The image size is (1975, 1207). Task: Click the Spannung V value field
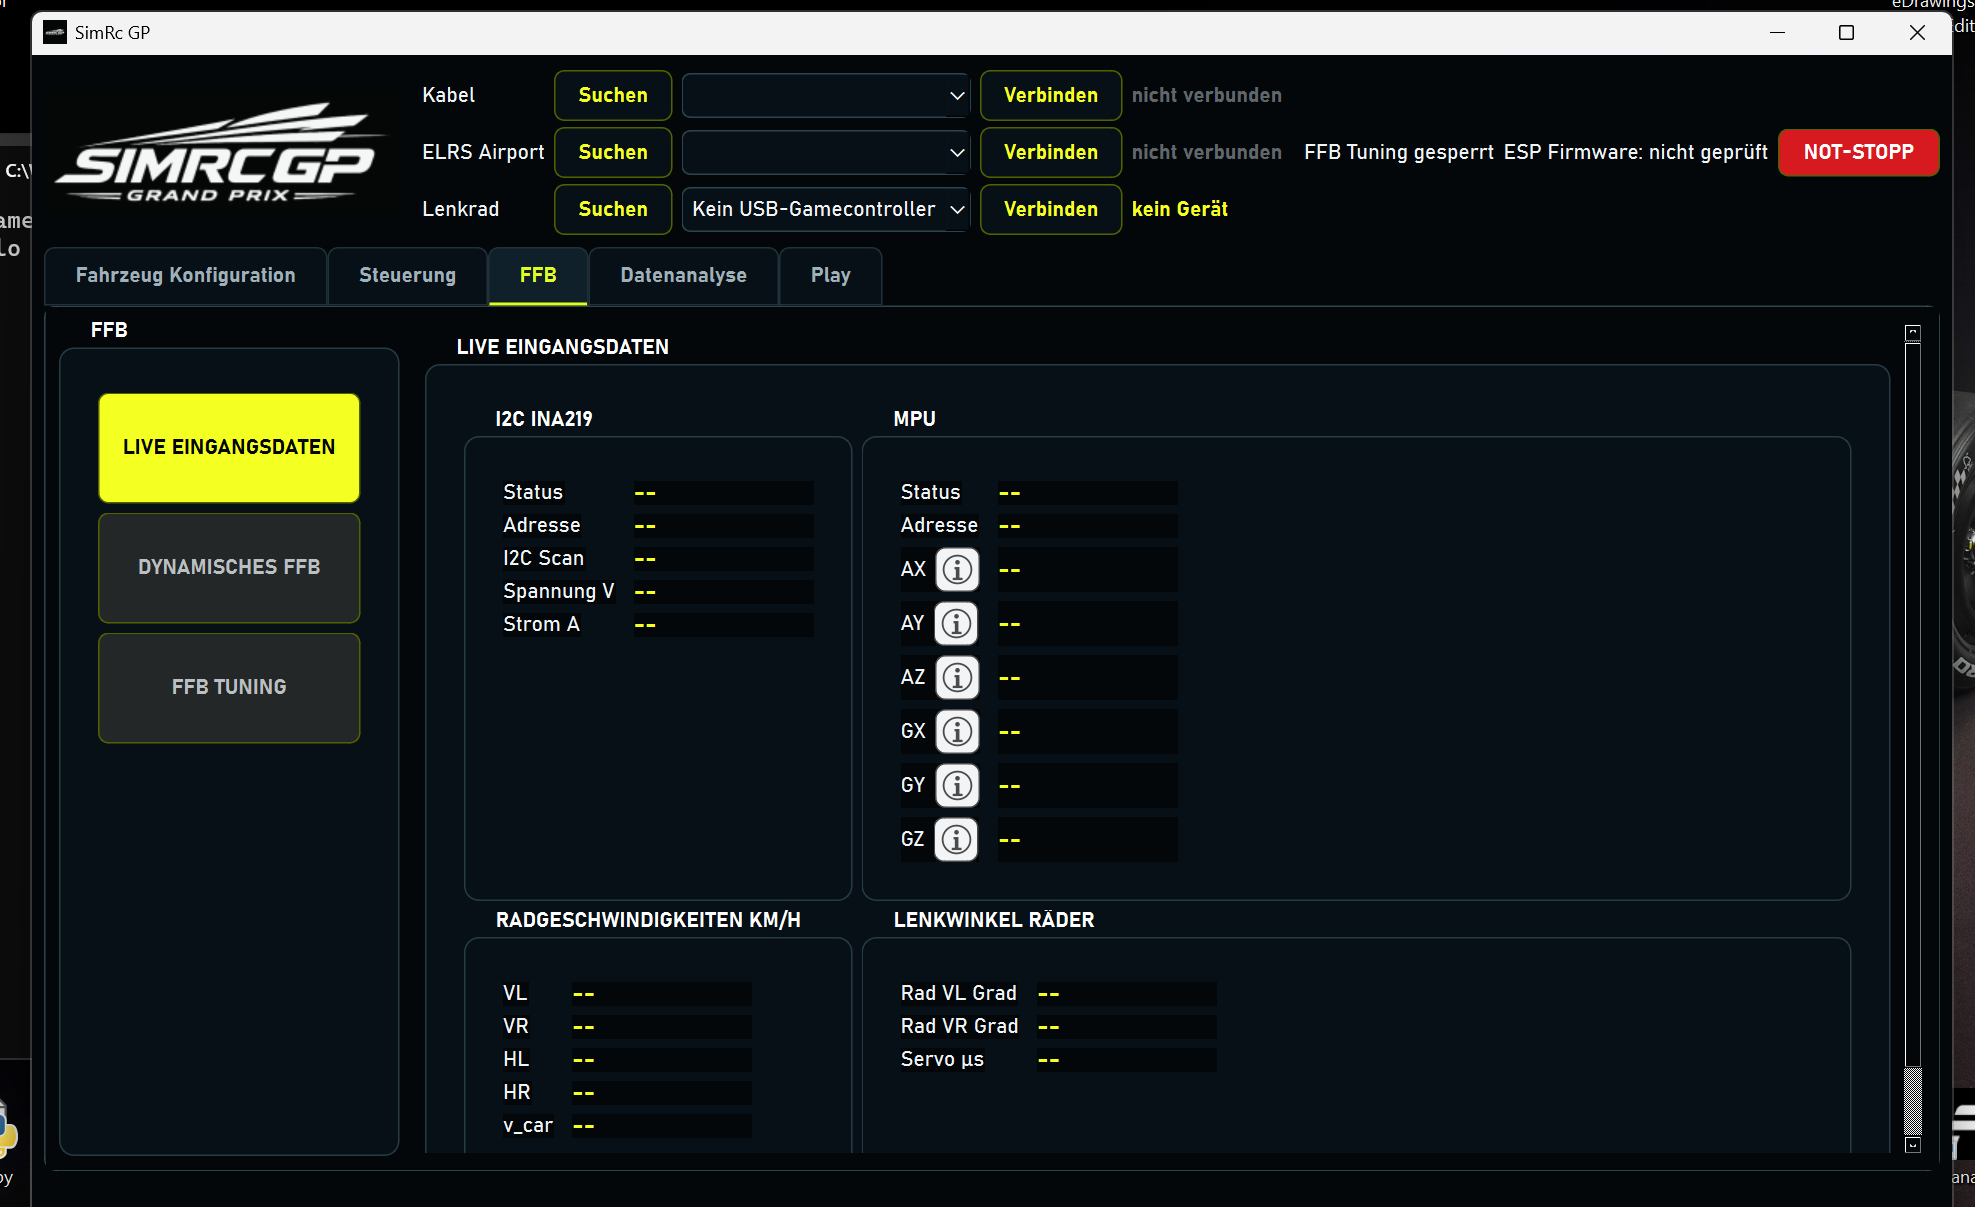point(723,591)
